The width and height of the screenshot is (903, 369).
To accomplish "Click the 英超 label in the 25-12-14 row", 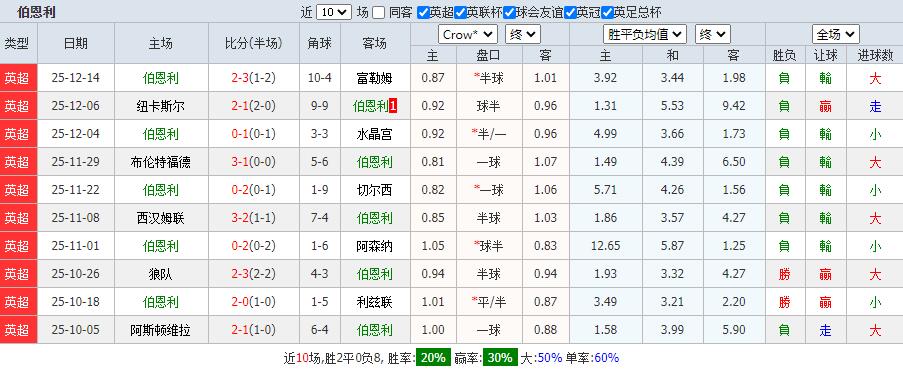I will (17, 78).
